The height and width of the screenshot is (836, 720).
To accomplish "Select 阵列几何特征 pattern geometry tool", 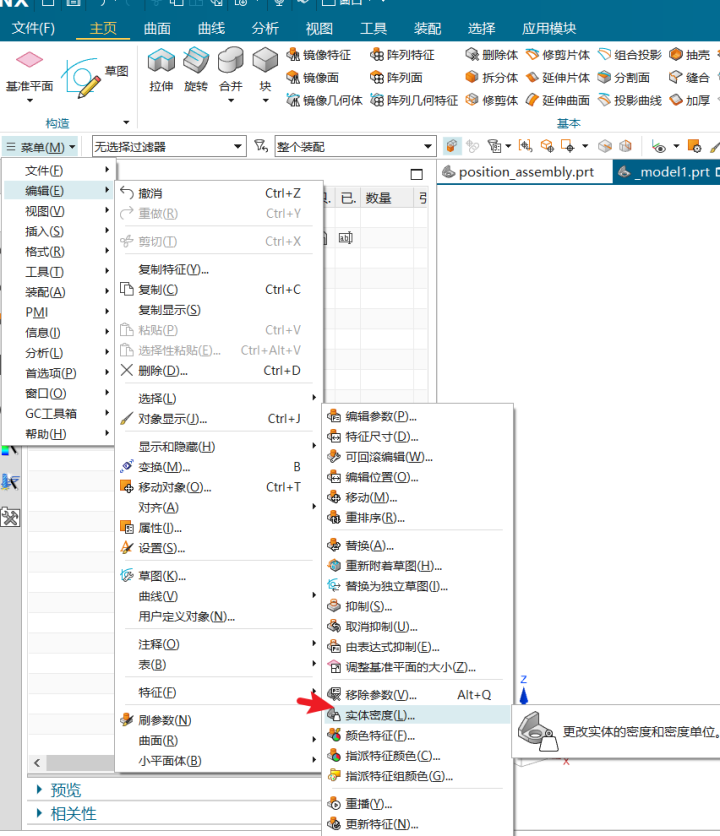I will pyautogui.click(x=414, y=100).
